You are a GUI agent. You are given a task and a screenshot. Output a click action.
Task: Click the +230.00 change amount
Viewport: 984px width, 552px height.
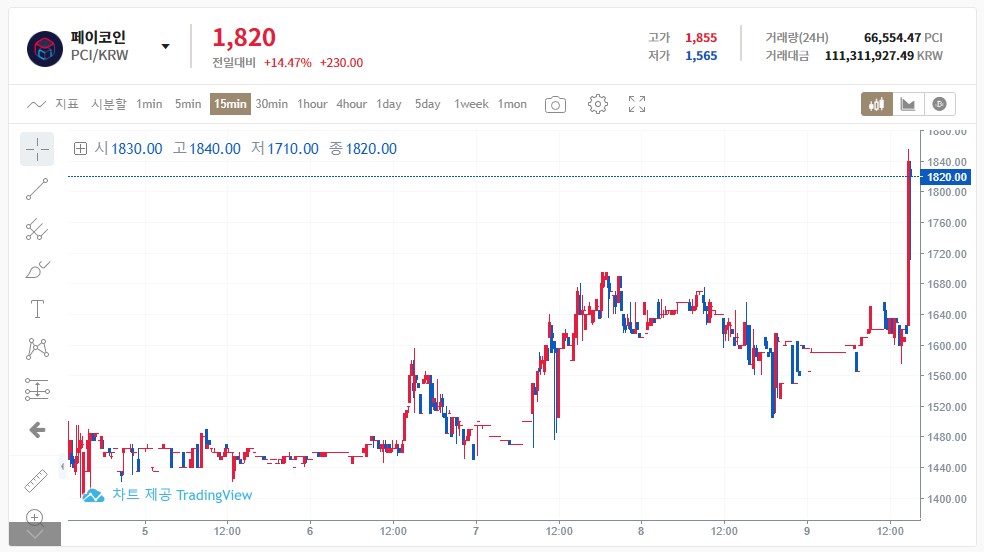(x=341, y=63)
